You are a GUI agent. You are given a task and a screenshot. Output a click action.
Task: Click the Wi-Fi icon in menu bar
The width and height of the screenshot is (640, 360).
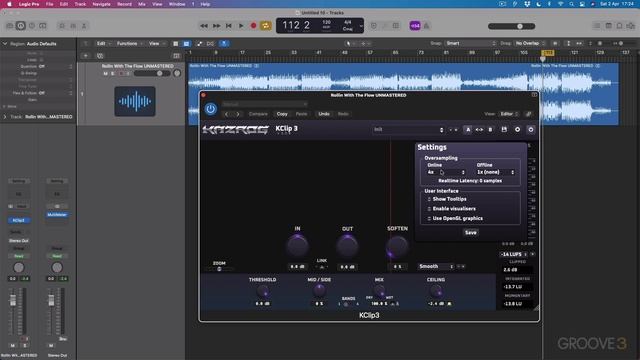(x=560, y=4)
